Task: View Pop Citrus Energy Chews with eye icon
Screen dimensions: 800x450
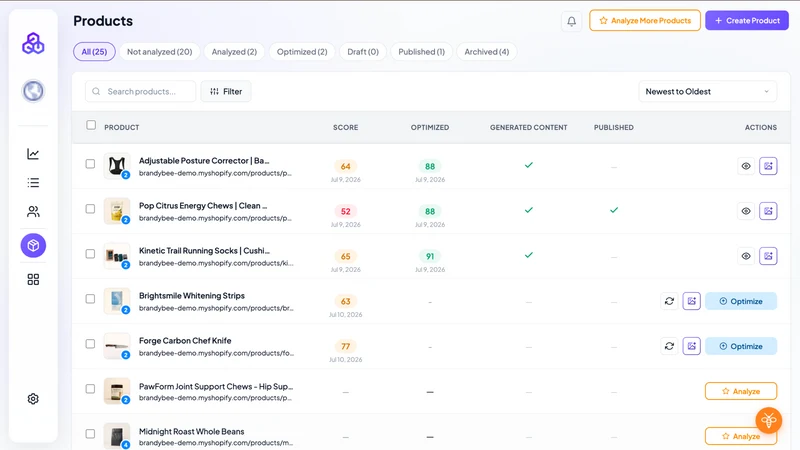Action: pos(746,211)
